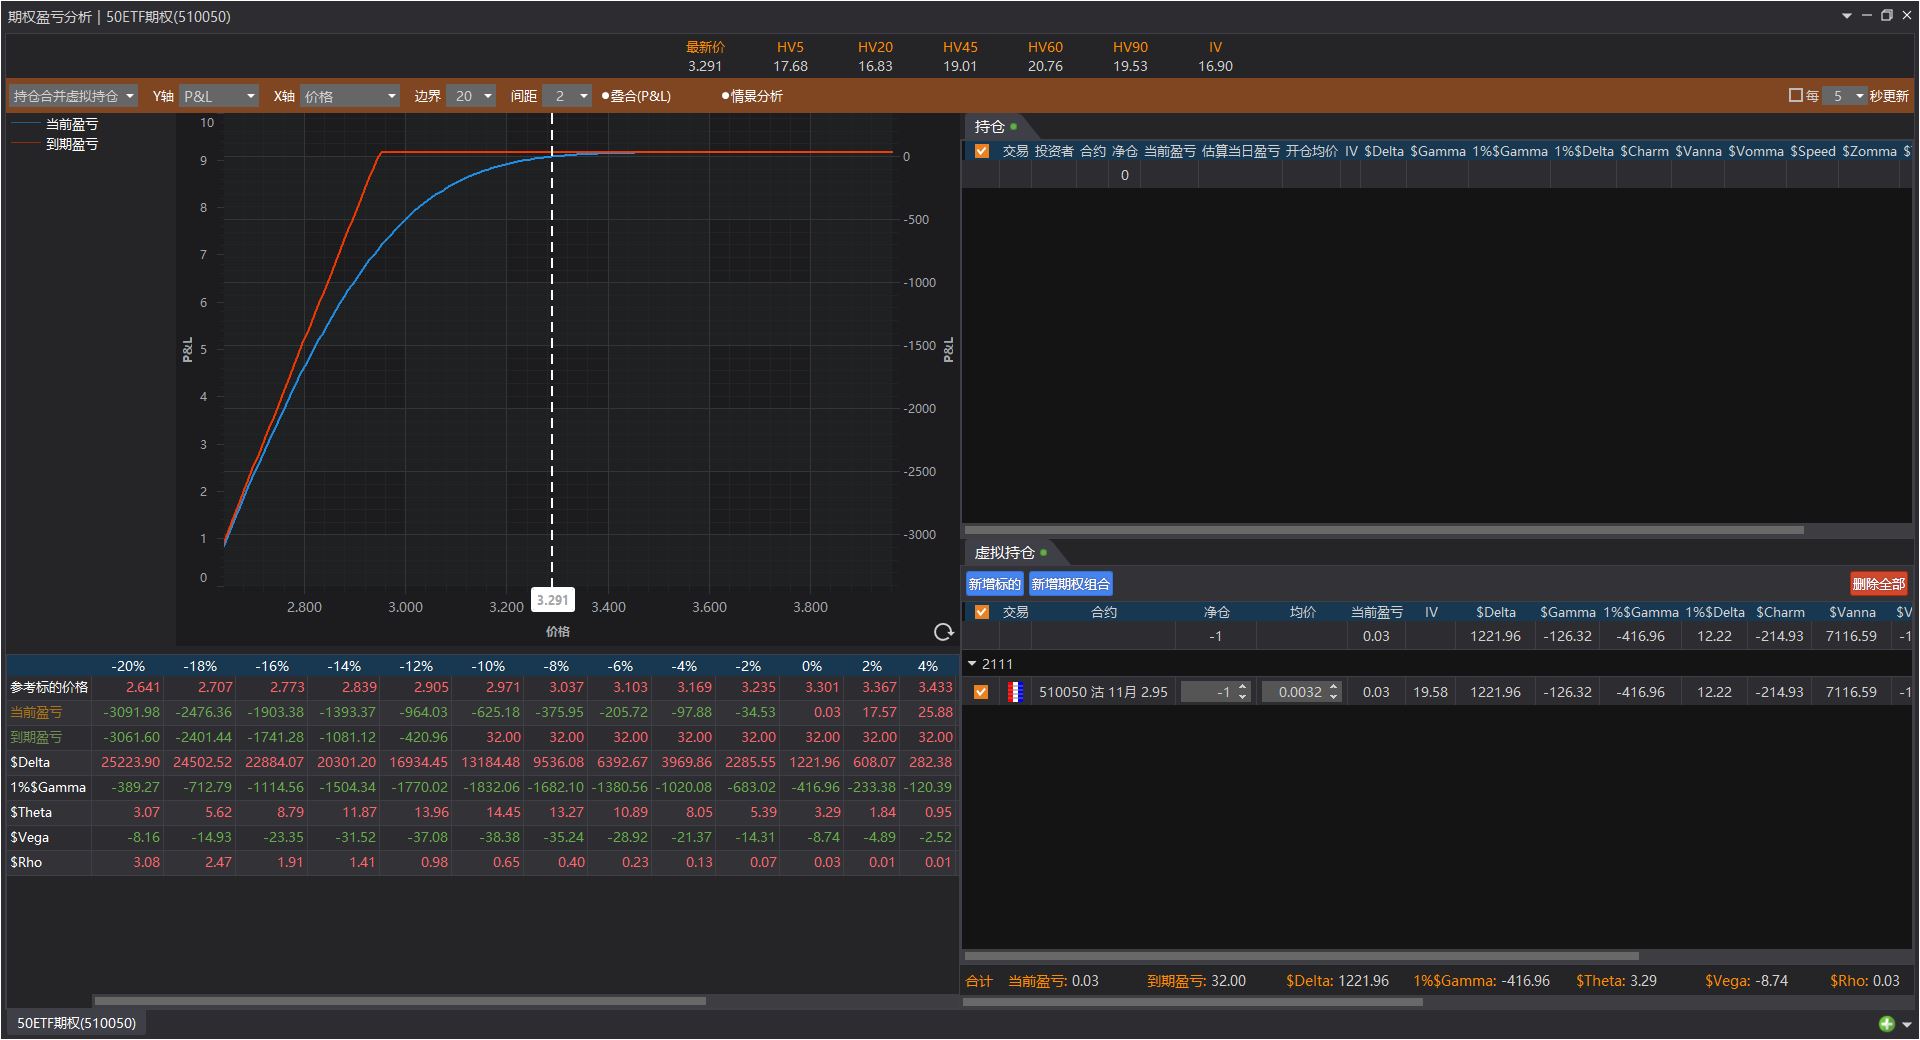Open the 持仓合并虚拟持仓 dropdown
This screenshot has height=1040, width=1920.
click(x=73, y=96)
